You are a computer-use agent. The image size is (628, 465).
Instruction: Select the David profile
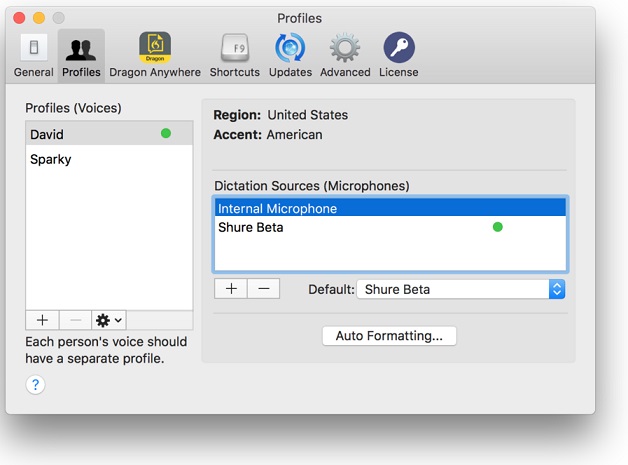tap(109, 134)
